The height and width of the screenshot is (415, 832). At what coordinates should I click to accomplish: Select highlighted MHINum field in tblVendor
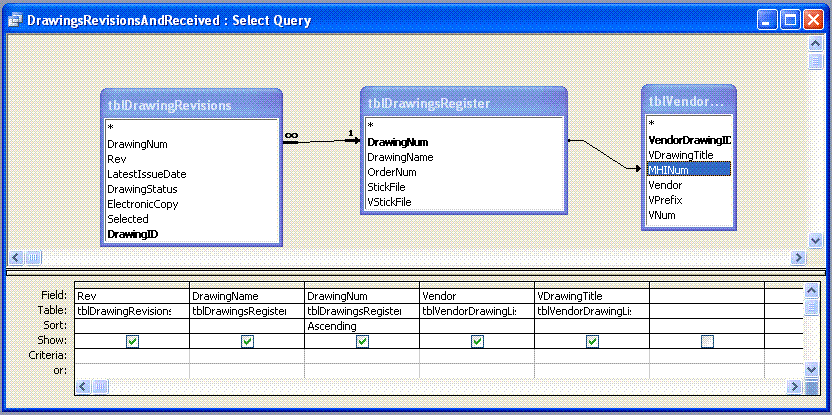pyautogui.click(x=689, y=169)
